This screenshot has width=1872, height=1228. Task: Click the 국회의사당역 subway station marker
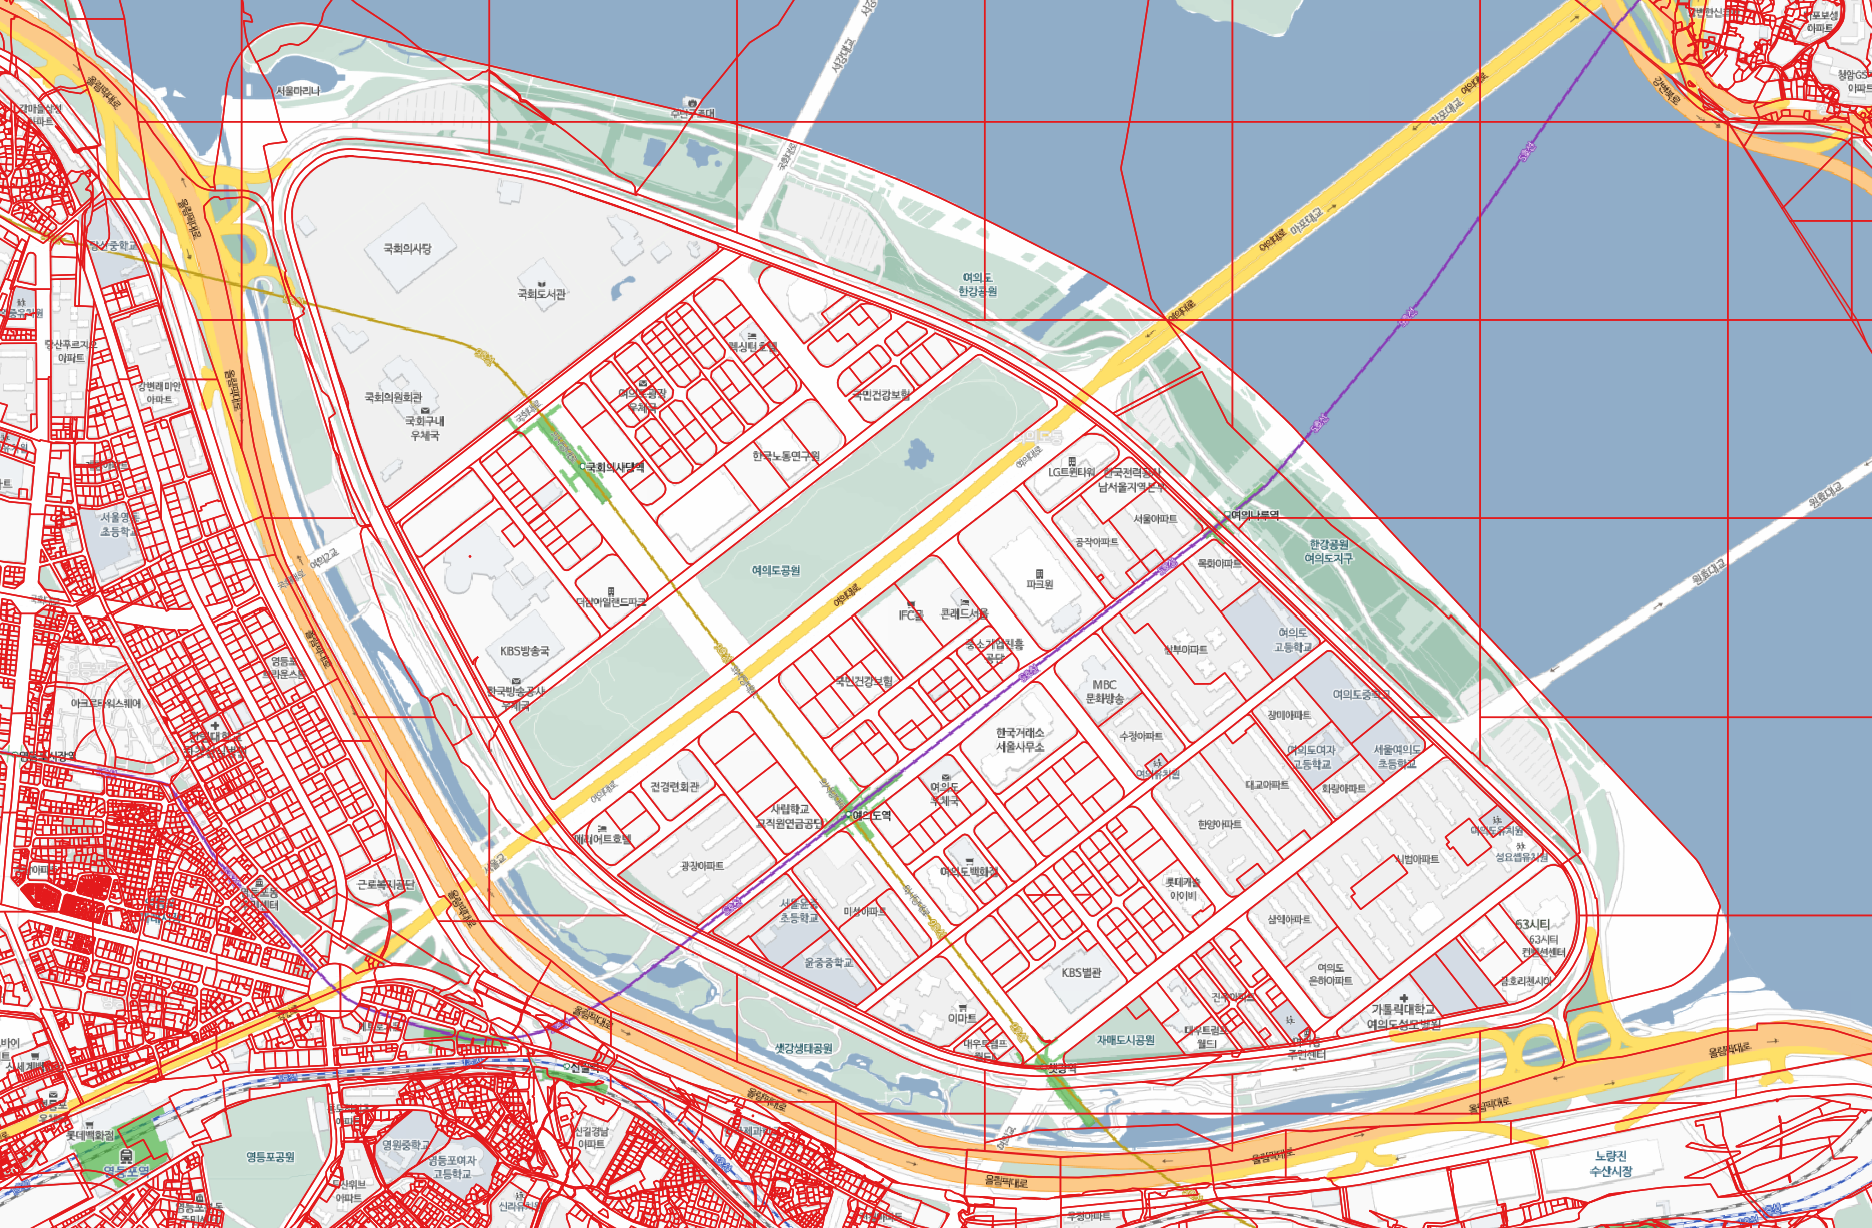point(583,467)
